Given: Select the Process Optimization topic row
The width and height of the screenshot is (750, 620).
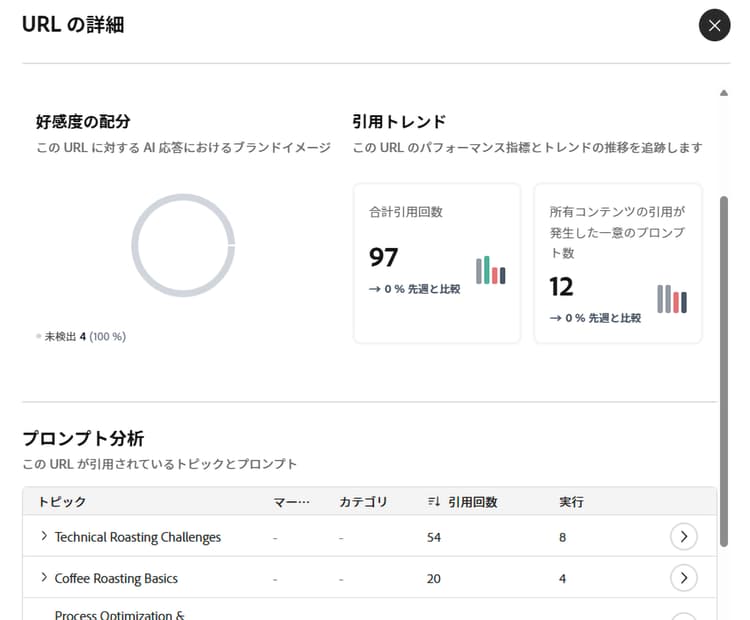Looking at the screenshot, I should pyautogui.click(x=120, y=614).
